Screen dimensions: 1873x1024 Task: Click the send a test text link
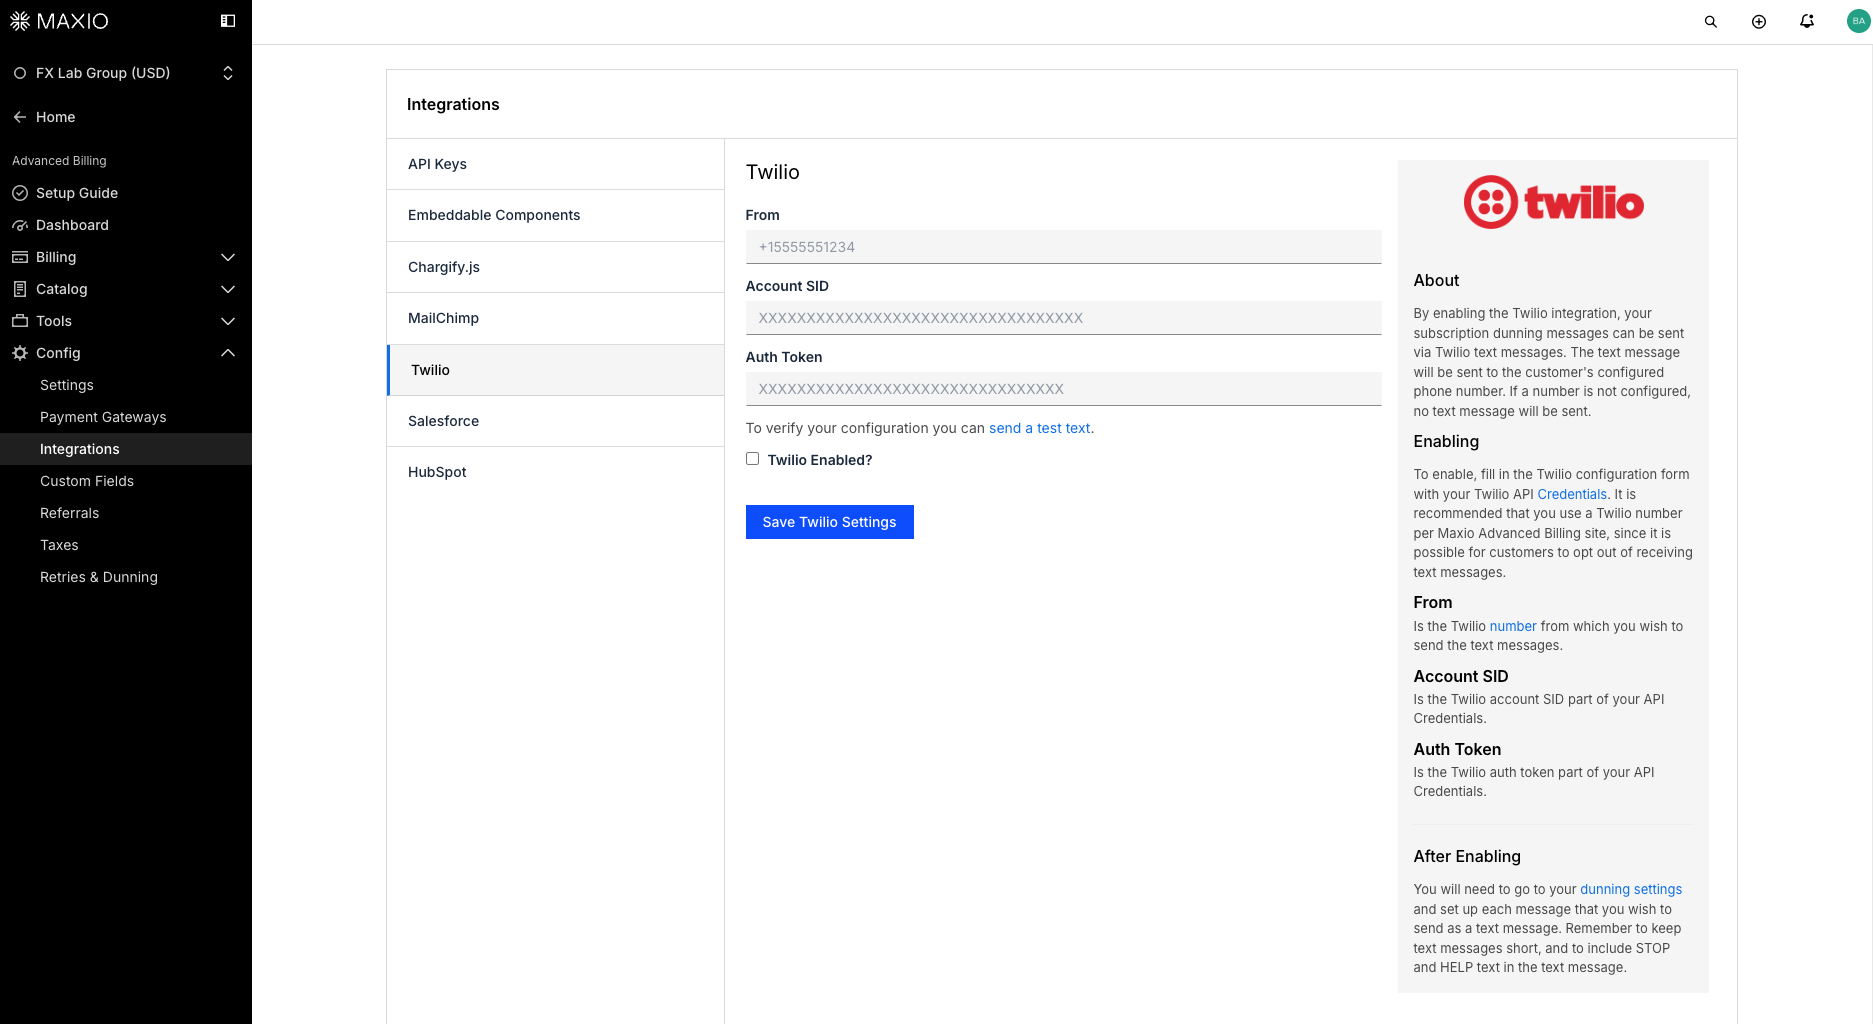[1039, 428]
